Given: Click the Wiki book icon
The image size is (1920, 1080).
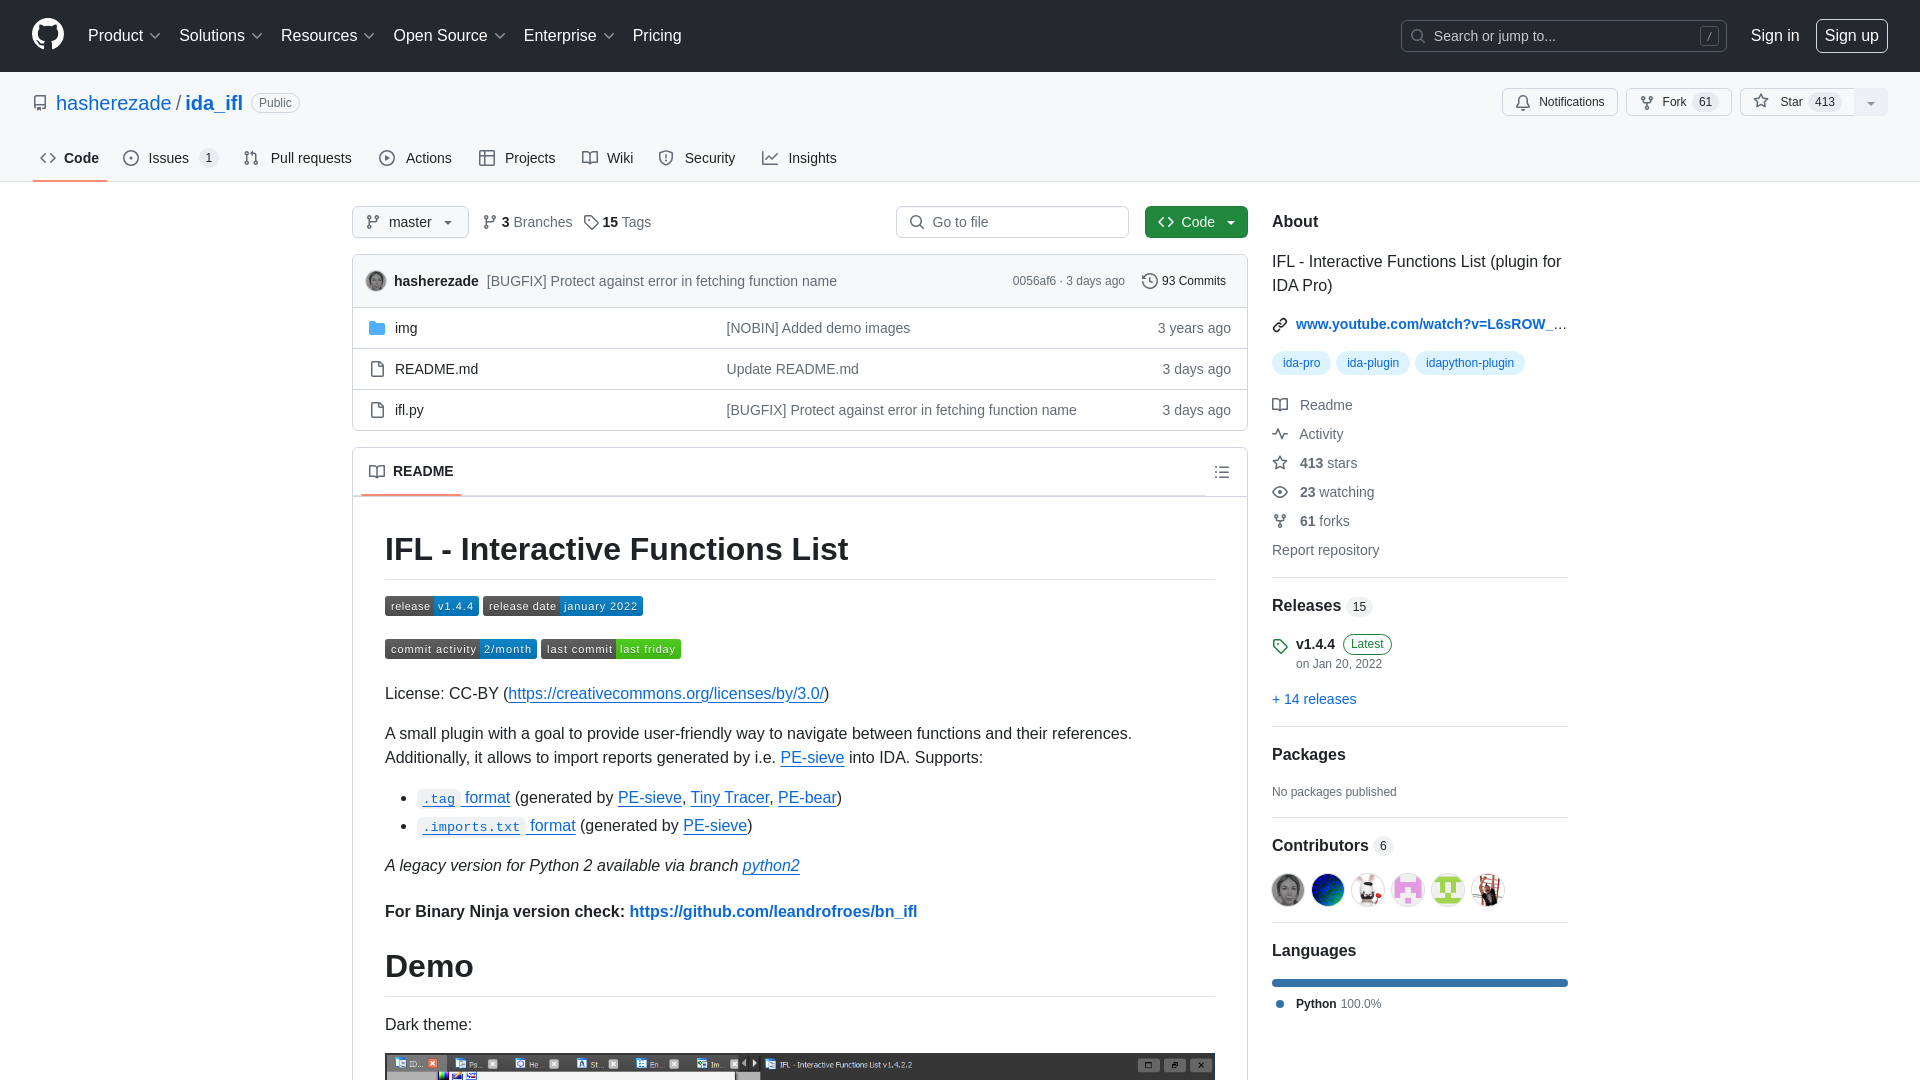Looking at the screenshot, I should coord(589,158).
